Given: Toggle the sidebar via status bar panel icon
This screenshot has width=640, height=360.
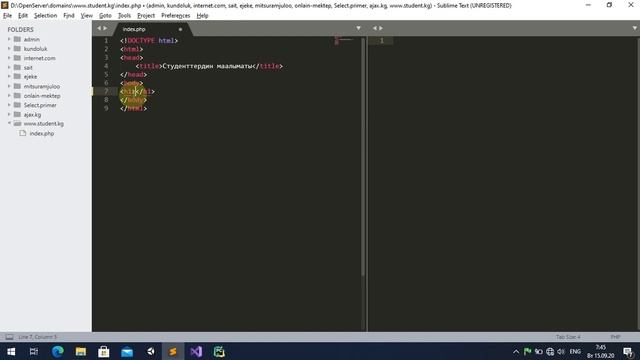Looking at the screenshot, I should point(9,337).
